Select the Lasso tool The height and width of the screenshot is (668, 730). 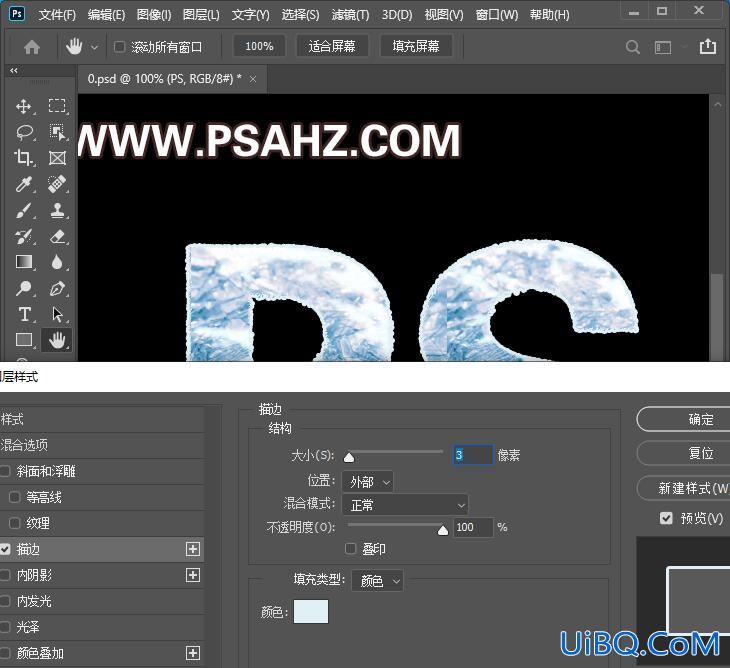tap(24, 132)
